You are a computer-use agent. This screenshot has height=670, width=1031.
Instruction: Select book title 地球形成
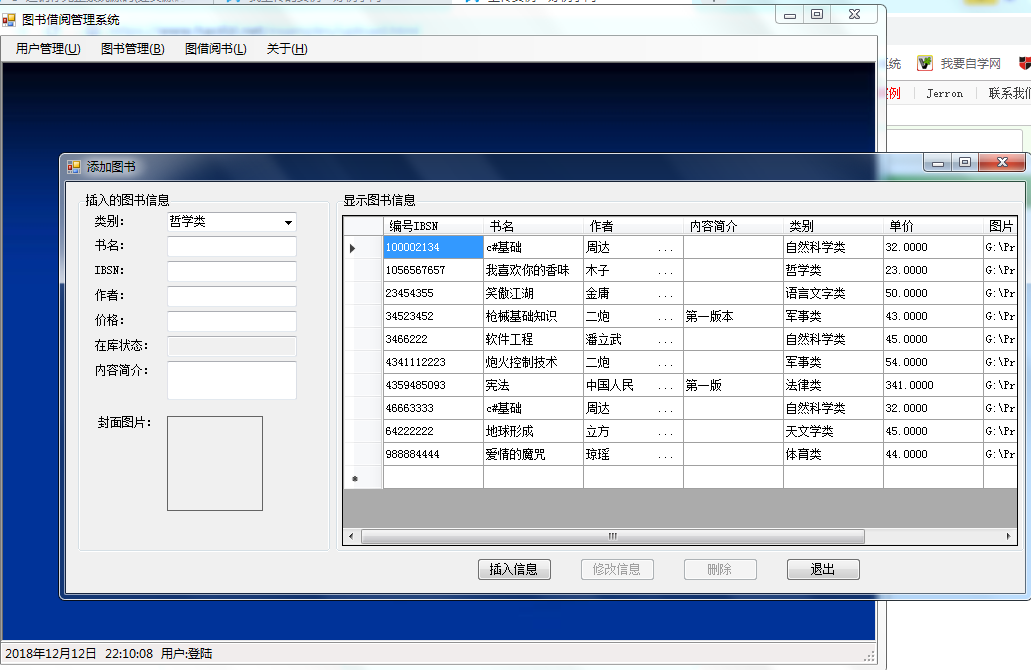tap(533, 431)
